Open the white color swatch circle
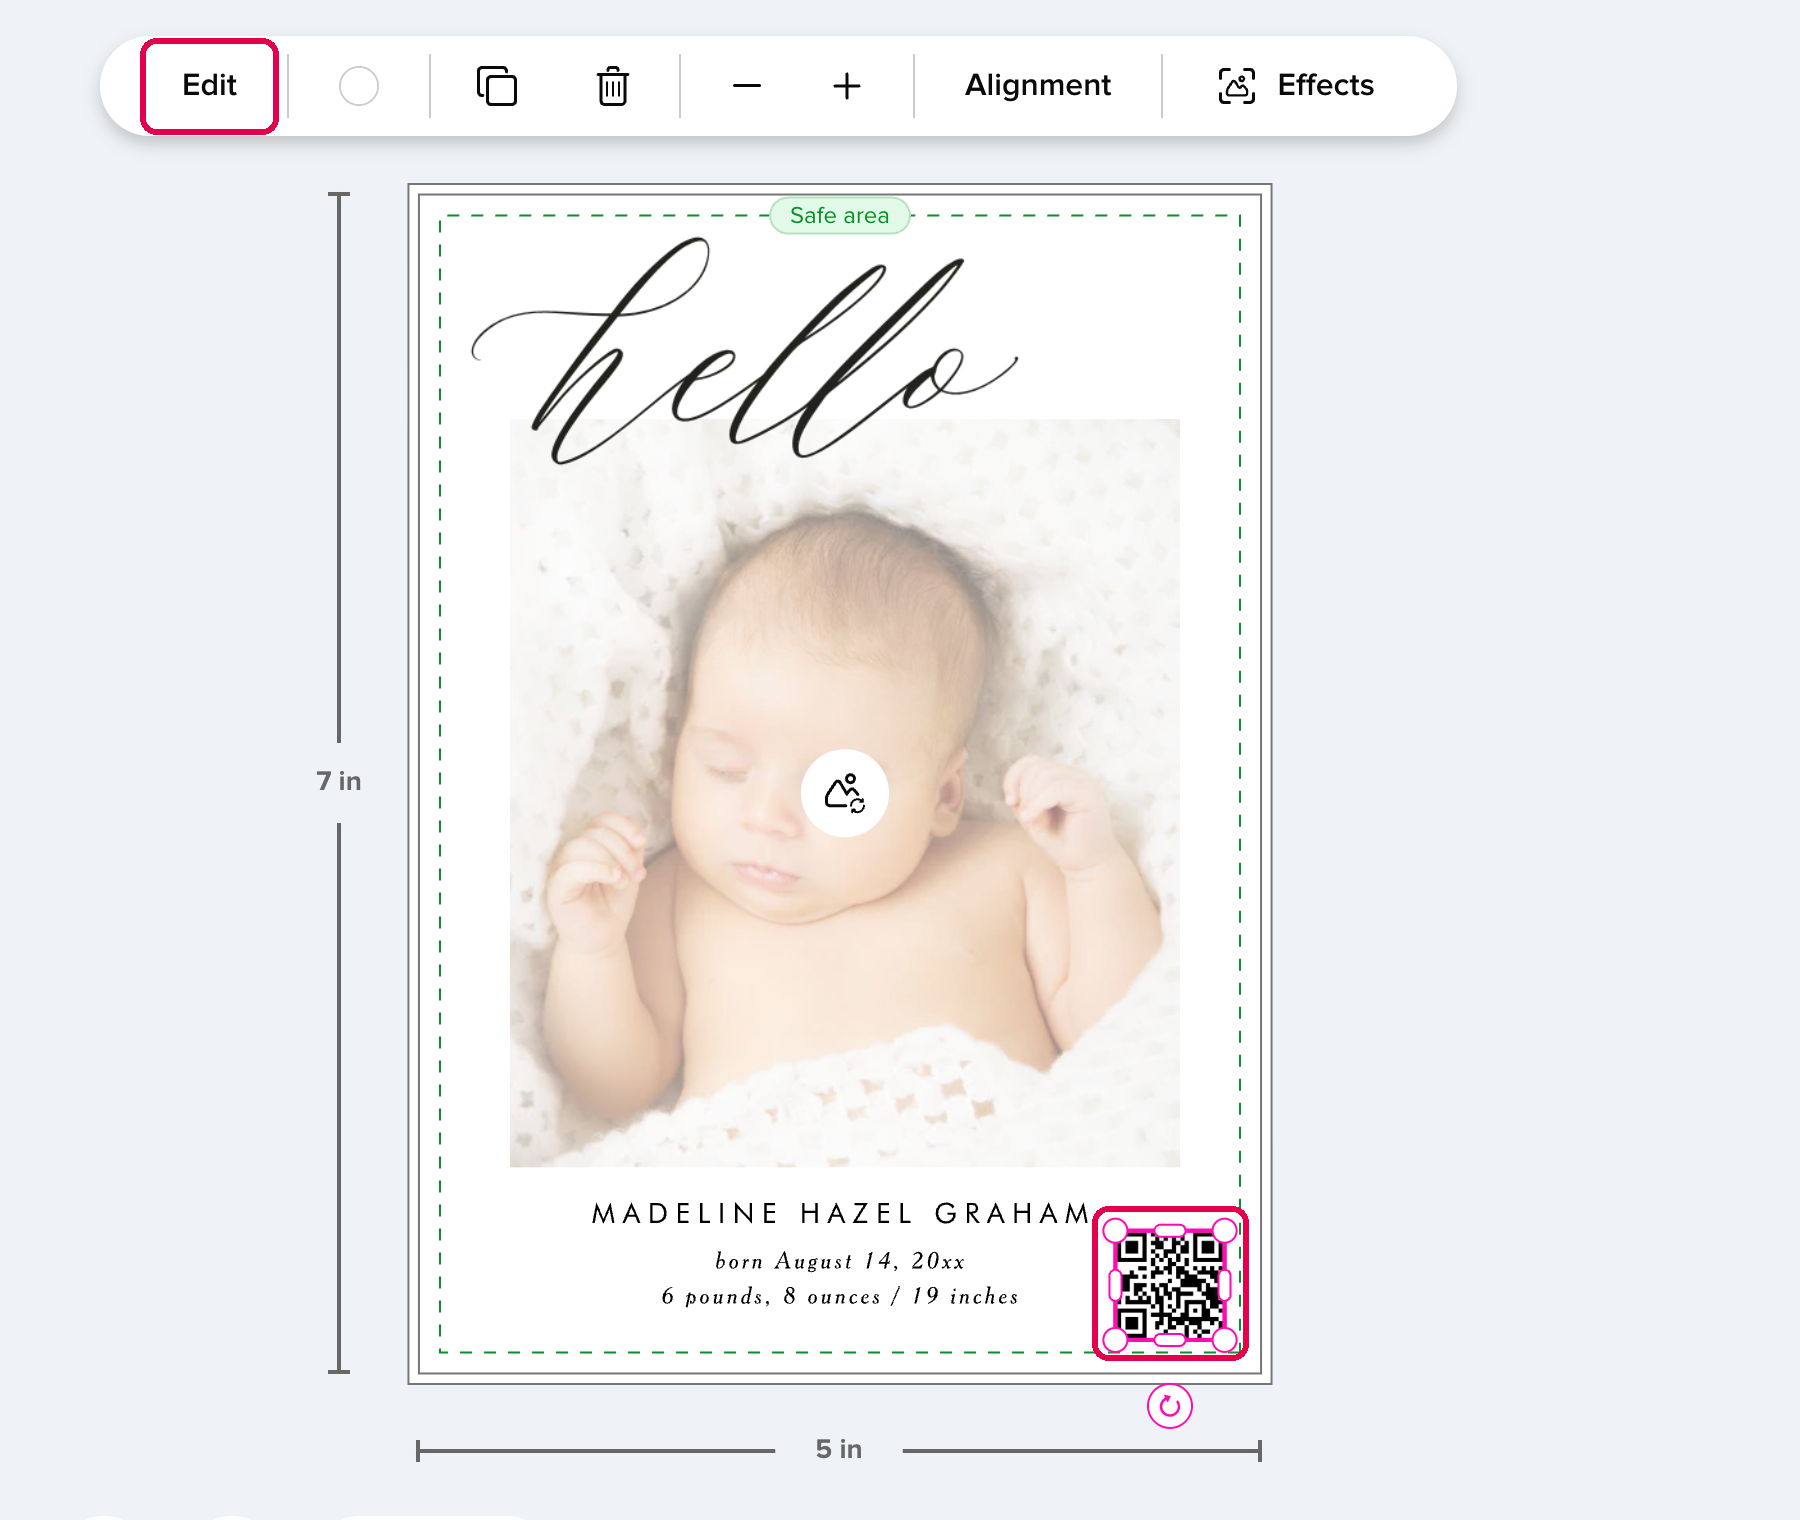Viewport: 1800px width, 1520px height. 359,86
